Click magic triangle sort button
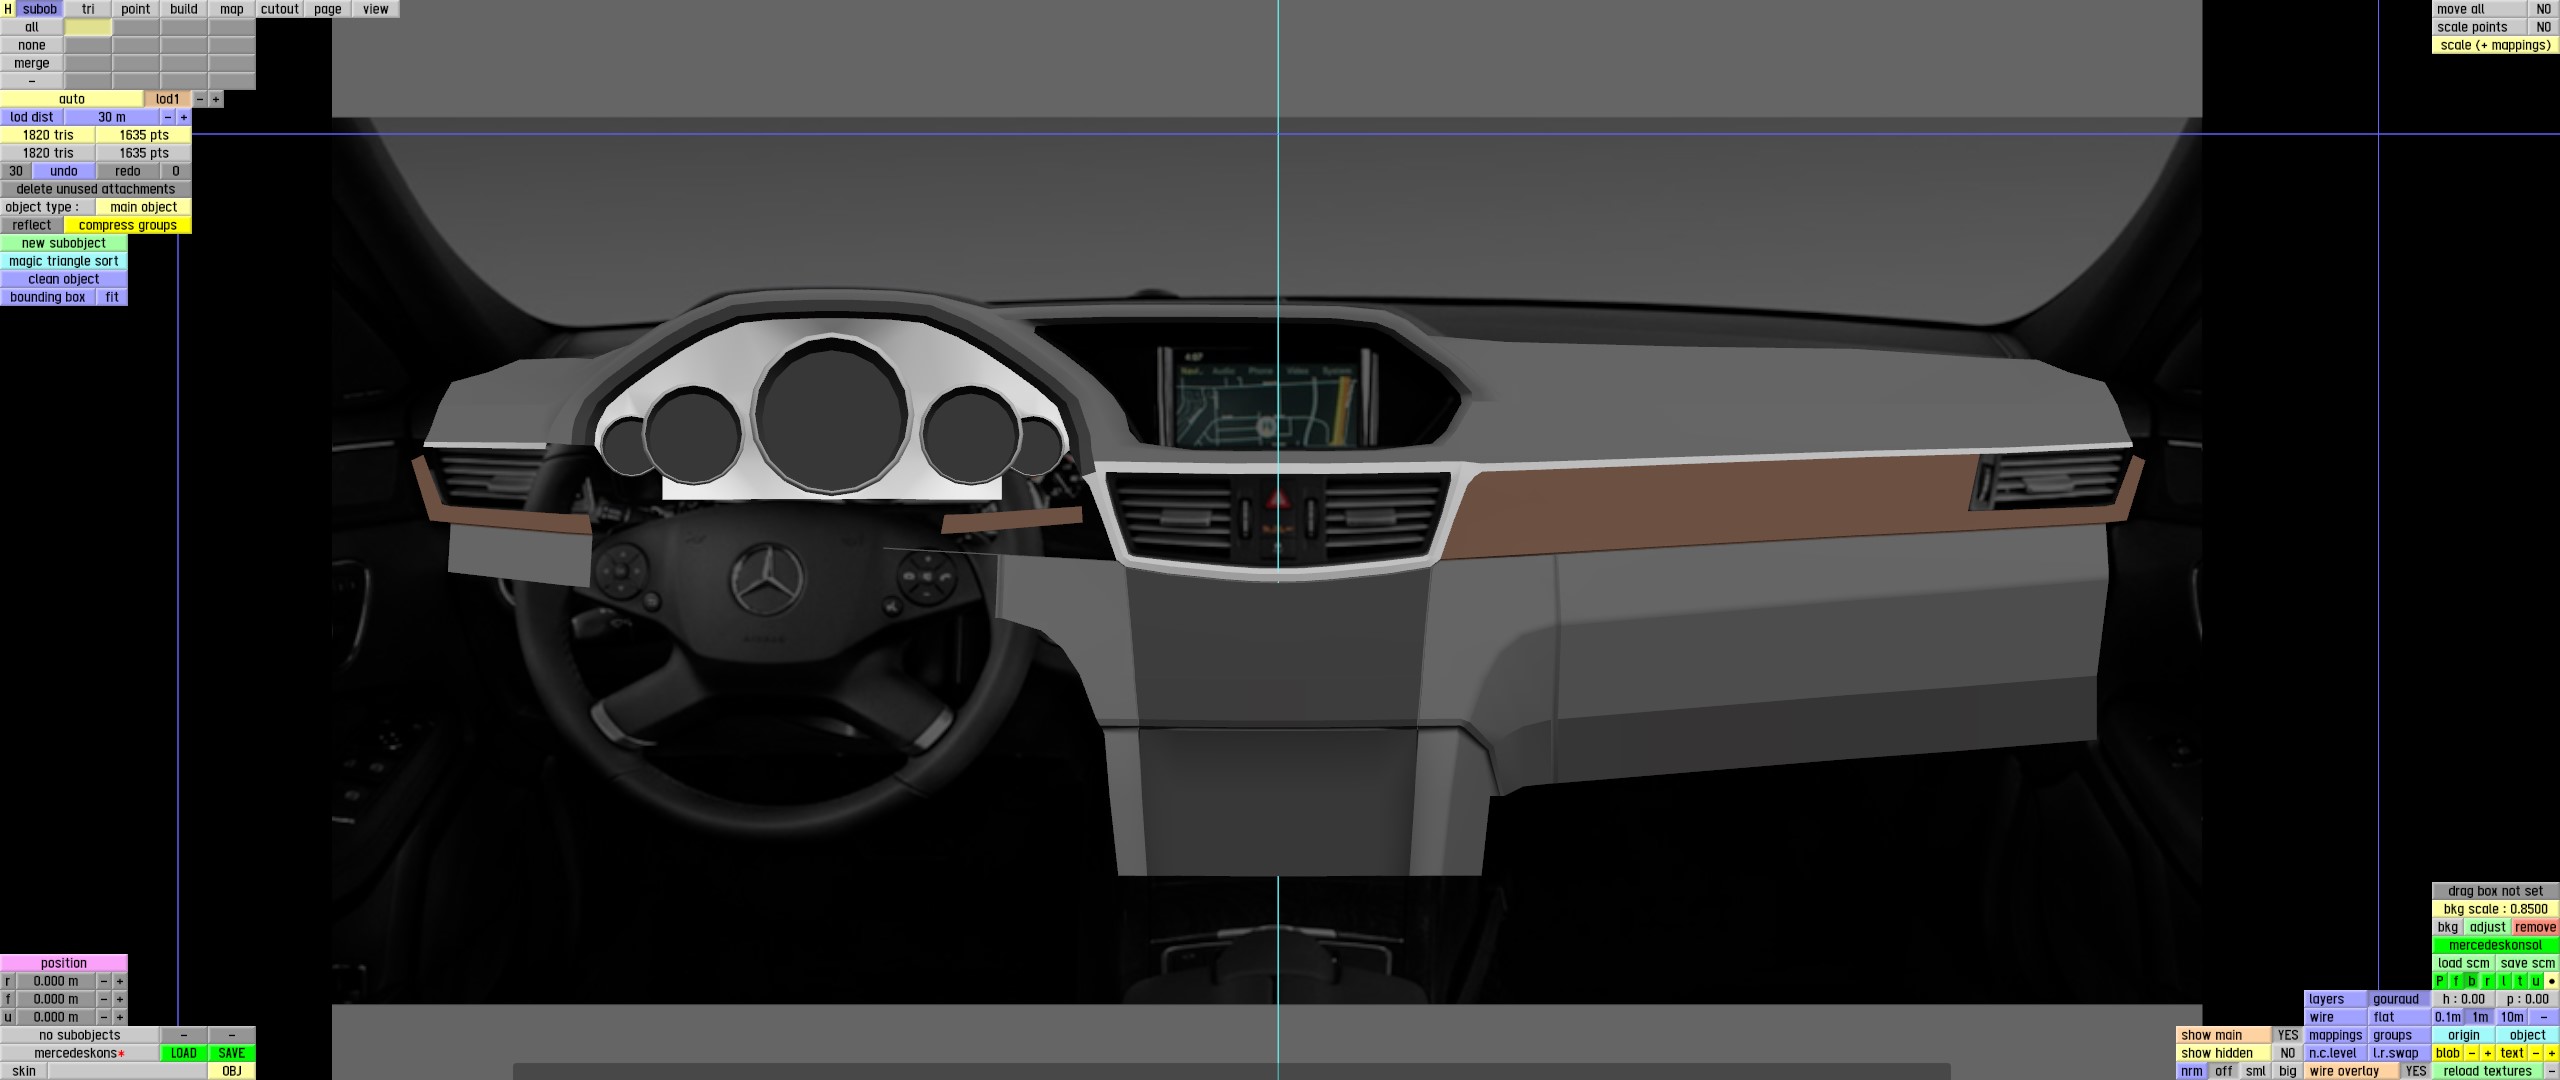Image resolution: width=2560 pixels, height=1080 pixels. (x=64, y=261)
